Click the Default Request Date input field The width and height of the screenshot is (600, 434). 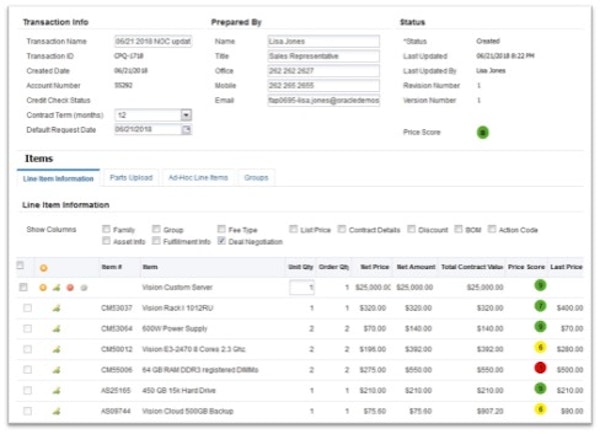coord(148,129)
